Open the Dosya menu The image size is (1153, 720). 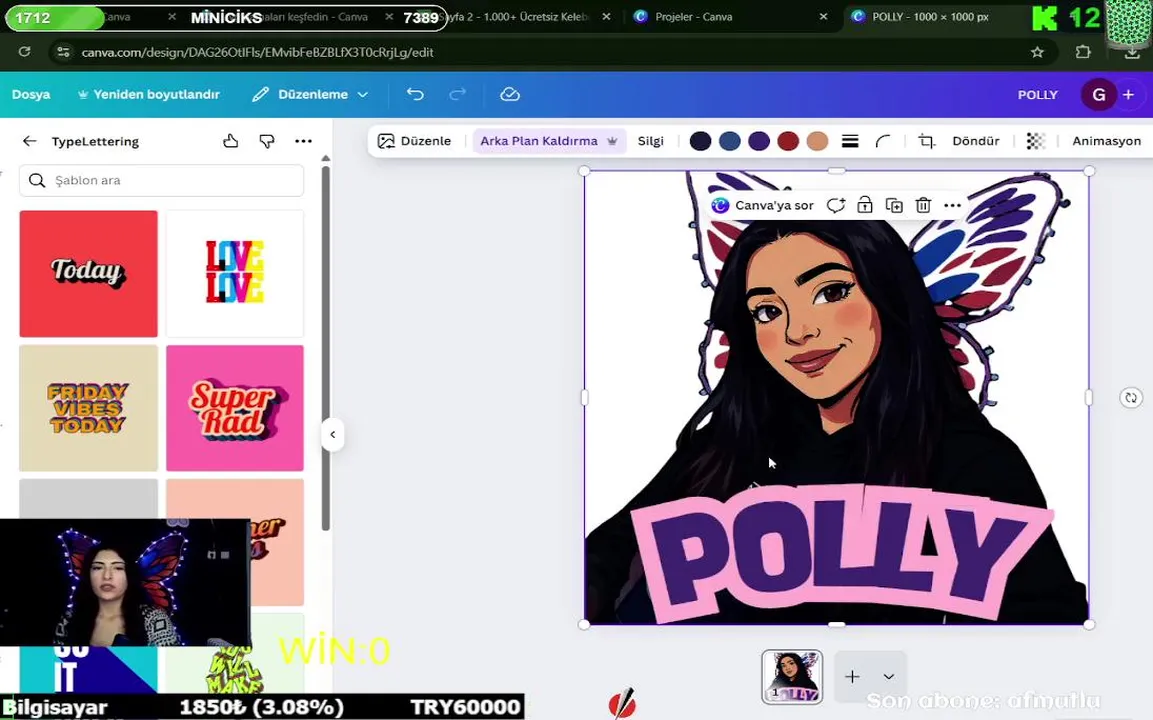(31, 94)
